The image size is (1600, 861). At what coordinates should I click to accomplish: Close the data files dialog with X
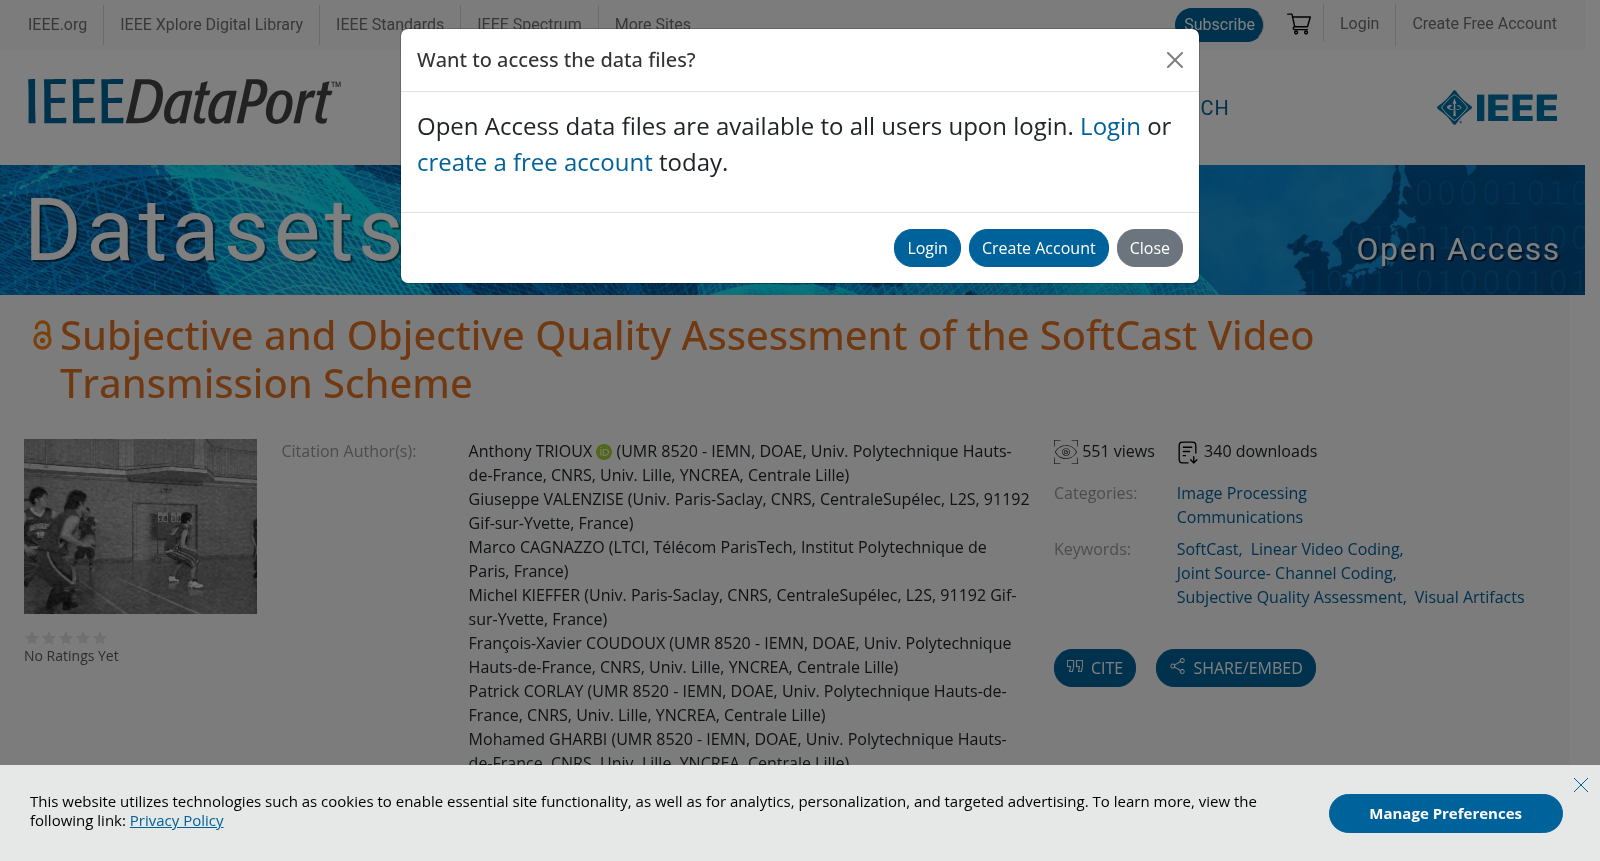(x=1175, y=60)
